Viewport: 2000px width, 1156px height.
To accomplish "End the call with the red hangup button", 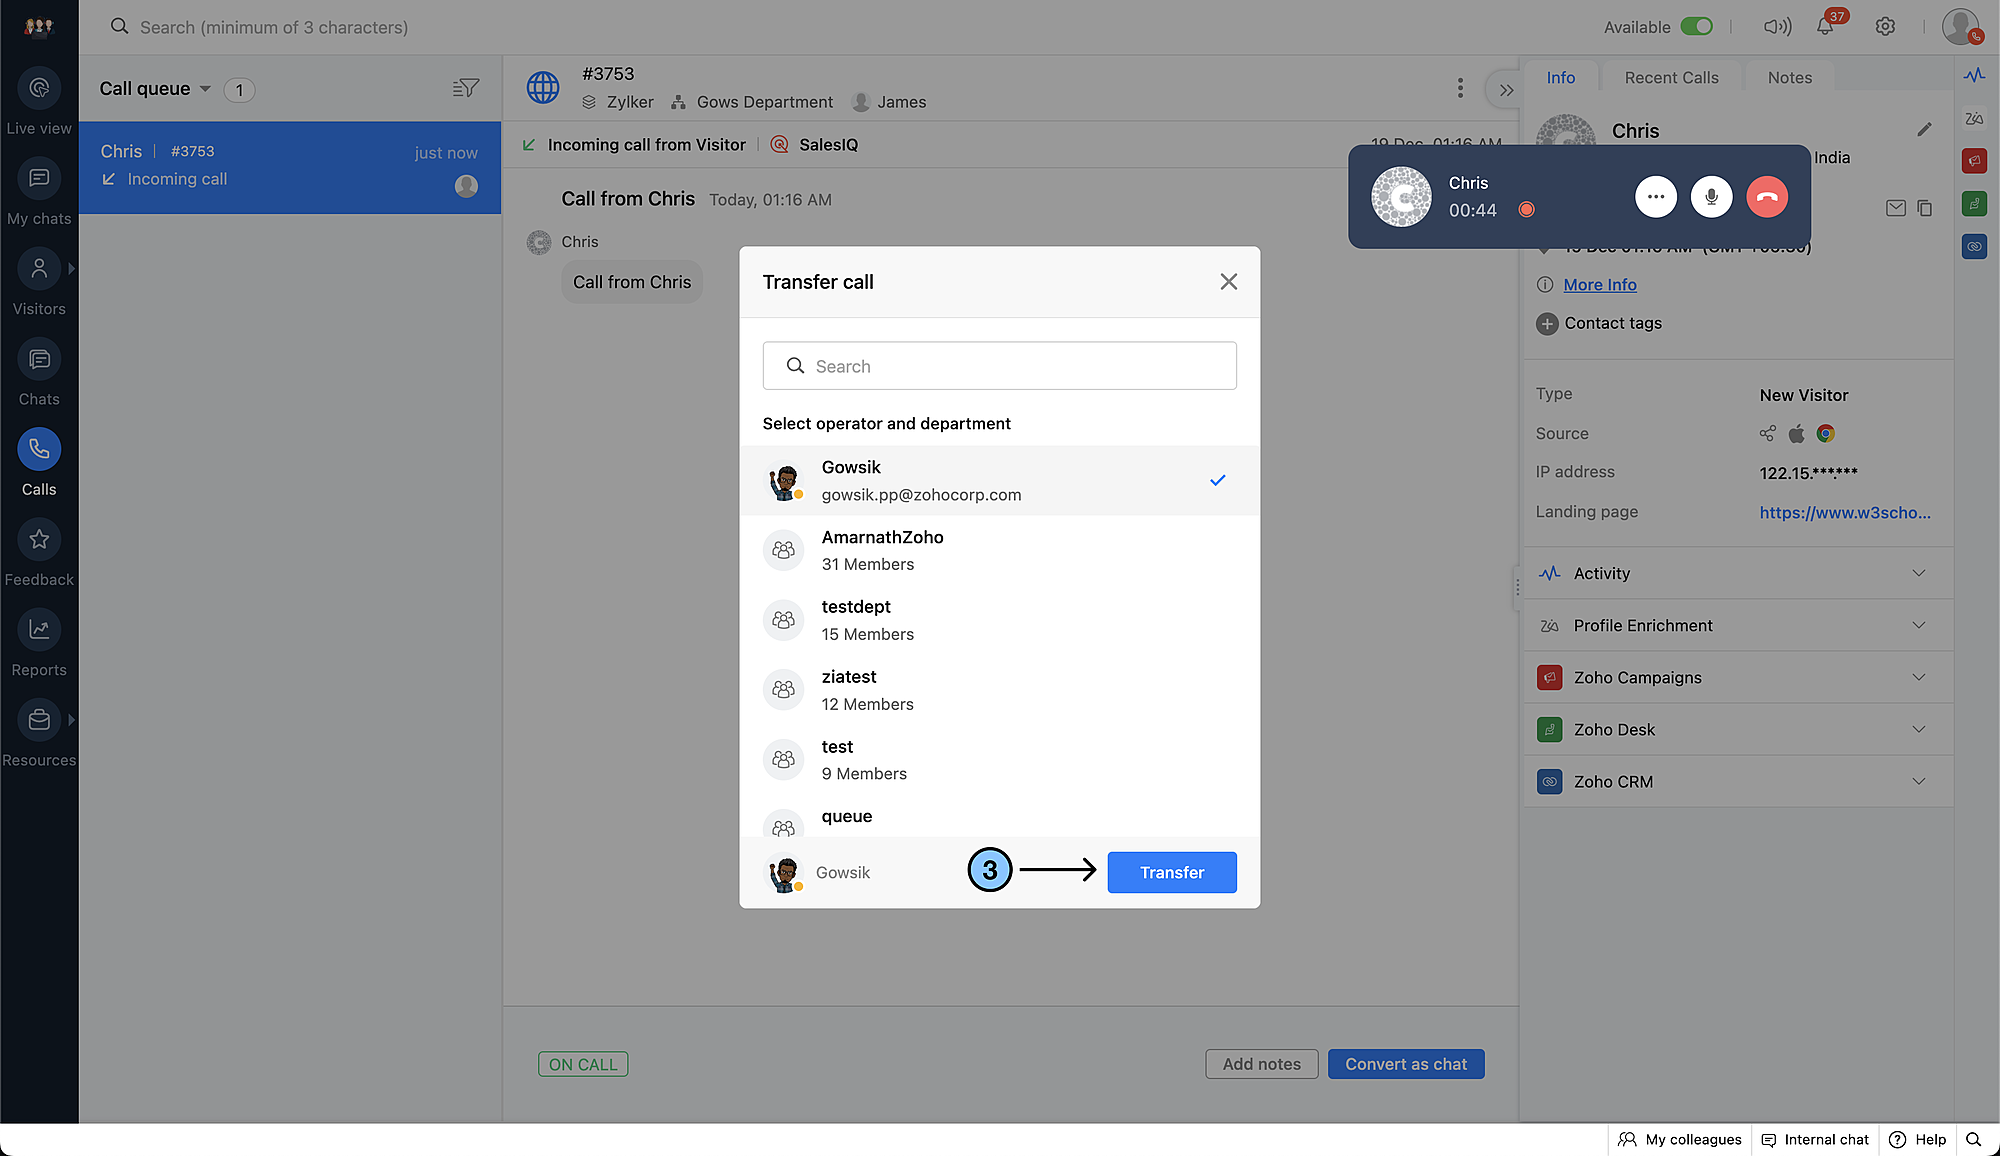I will (x=1767, y=197).
